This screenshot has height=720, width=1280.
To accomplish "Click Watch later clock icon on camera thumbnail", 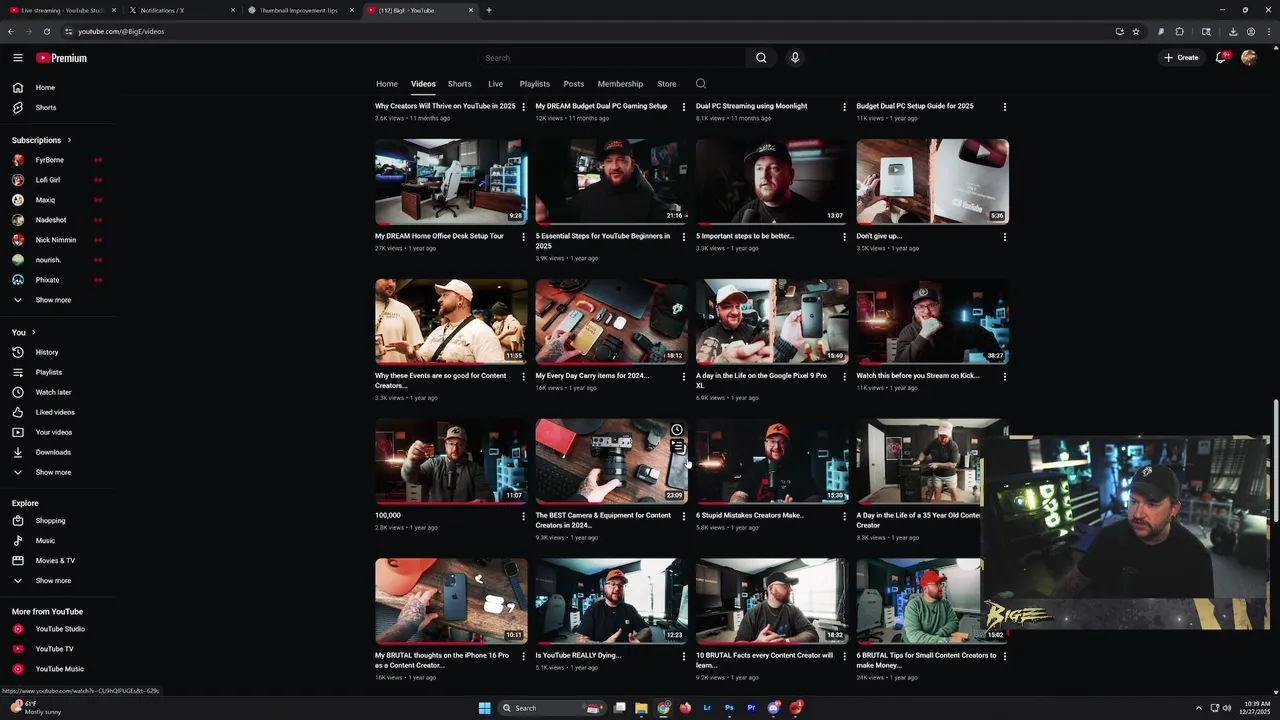I will pyautogui.click(x=677, y=430).
